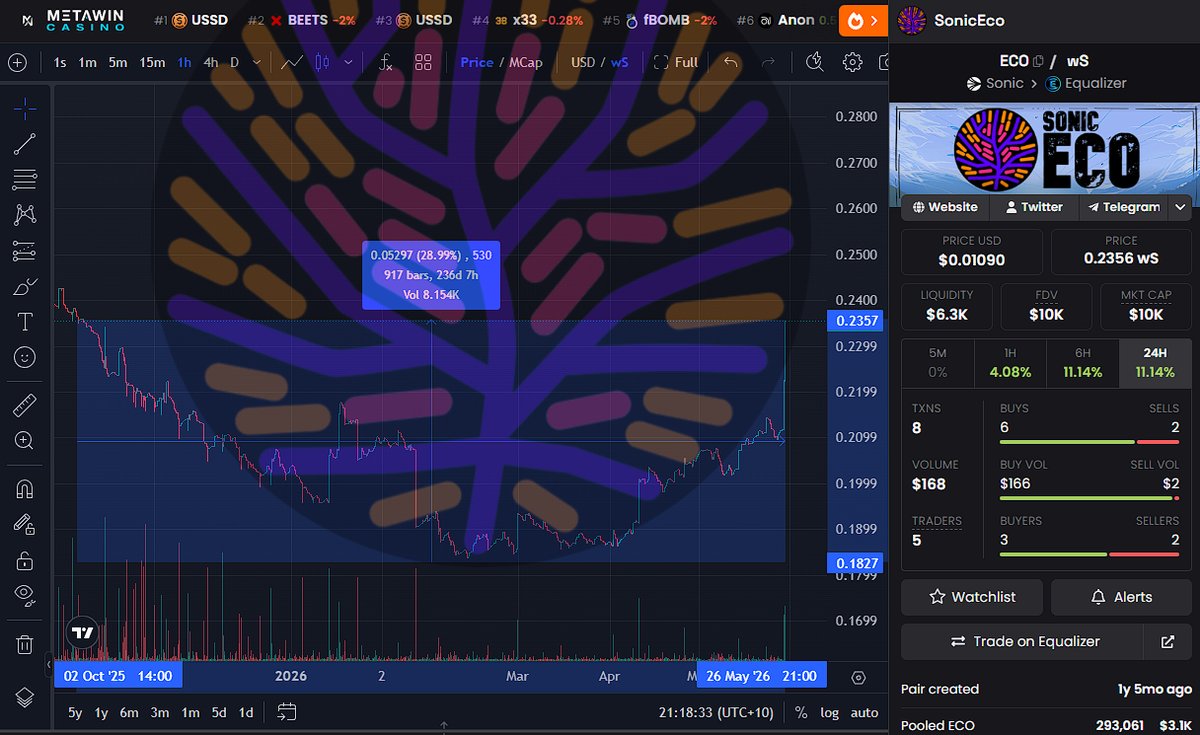Select the 1H price change tab

[x=1010, y=363]
